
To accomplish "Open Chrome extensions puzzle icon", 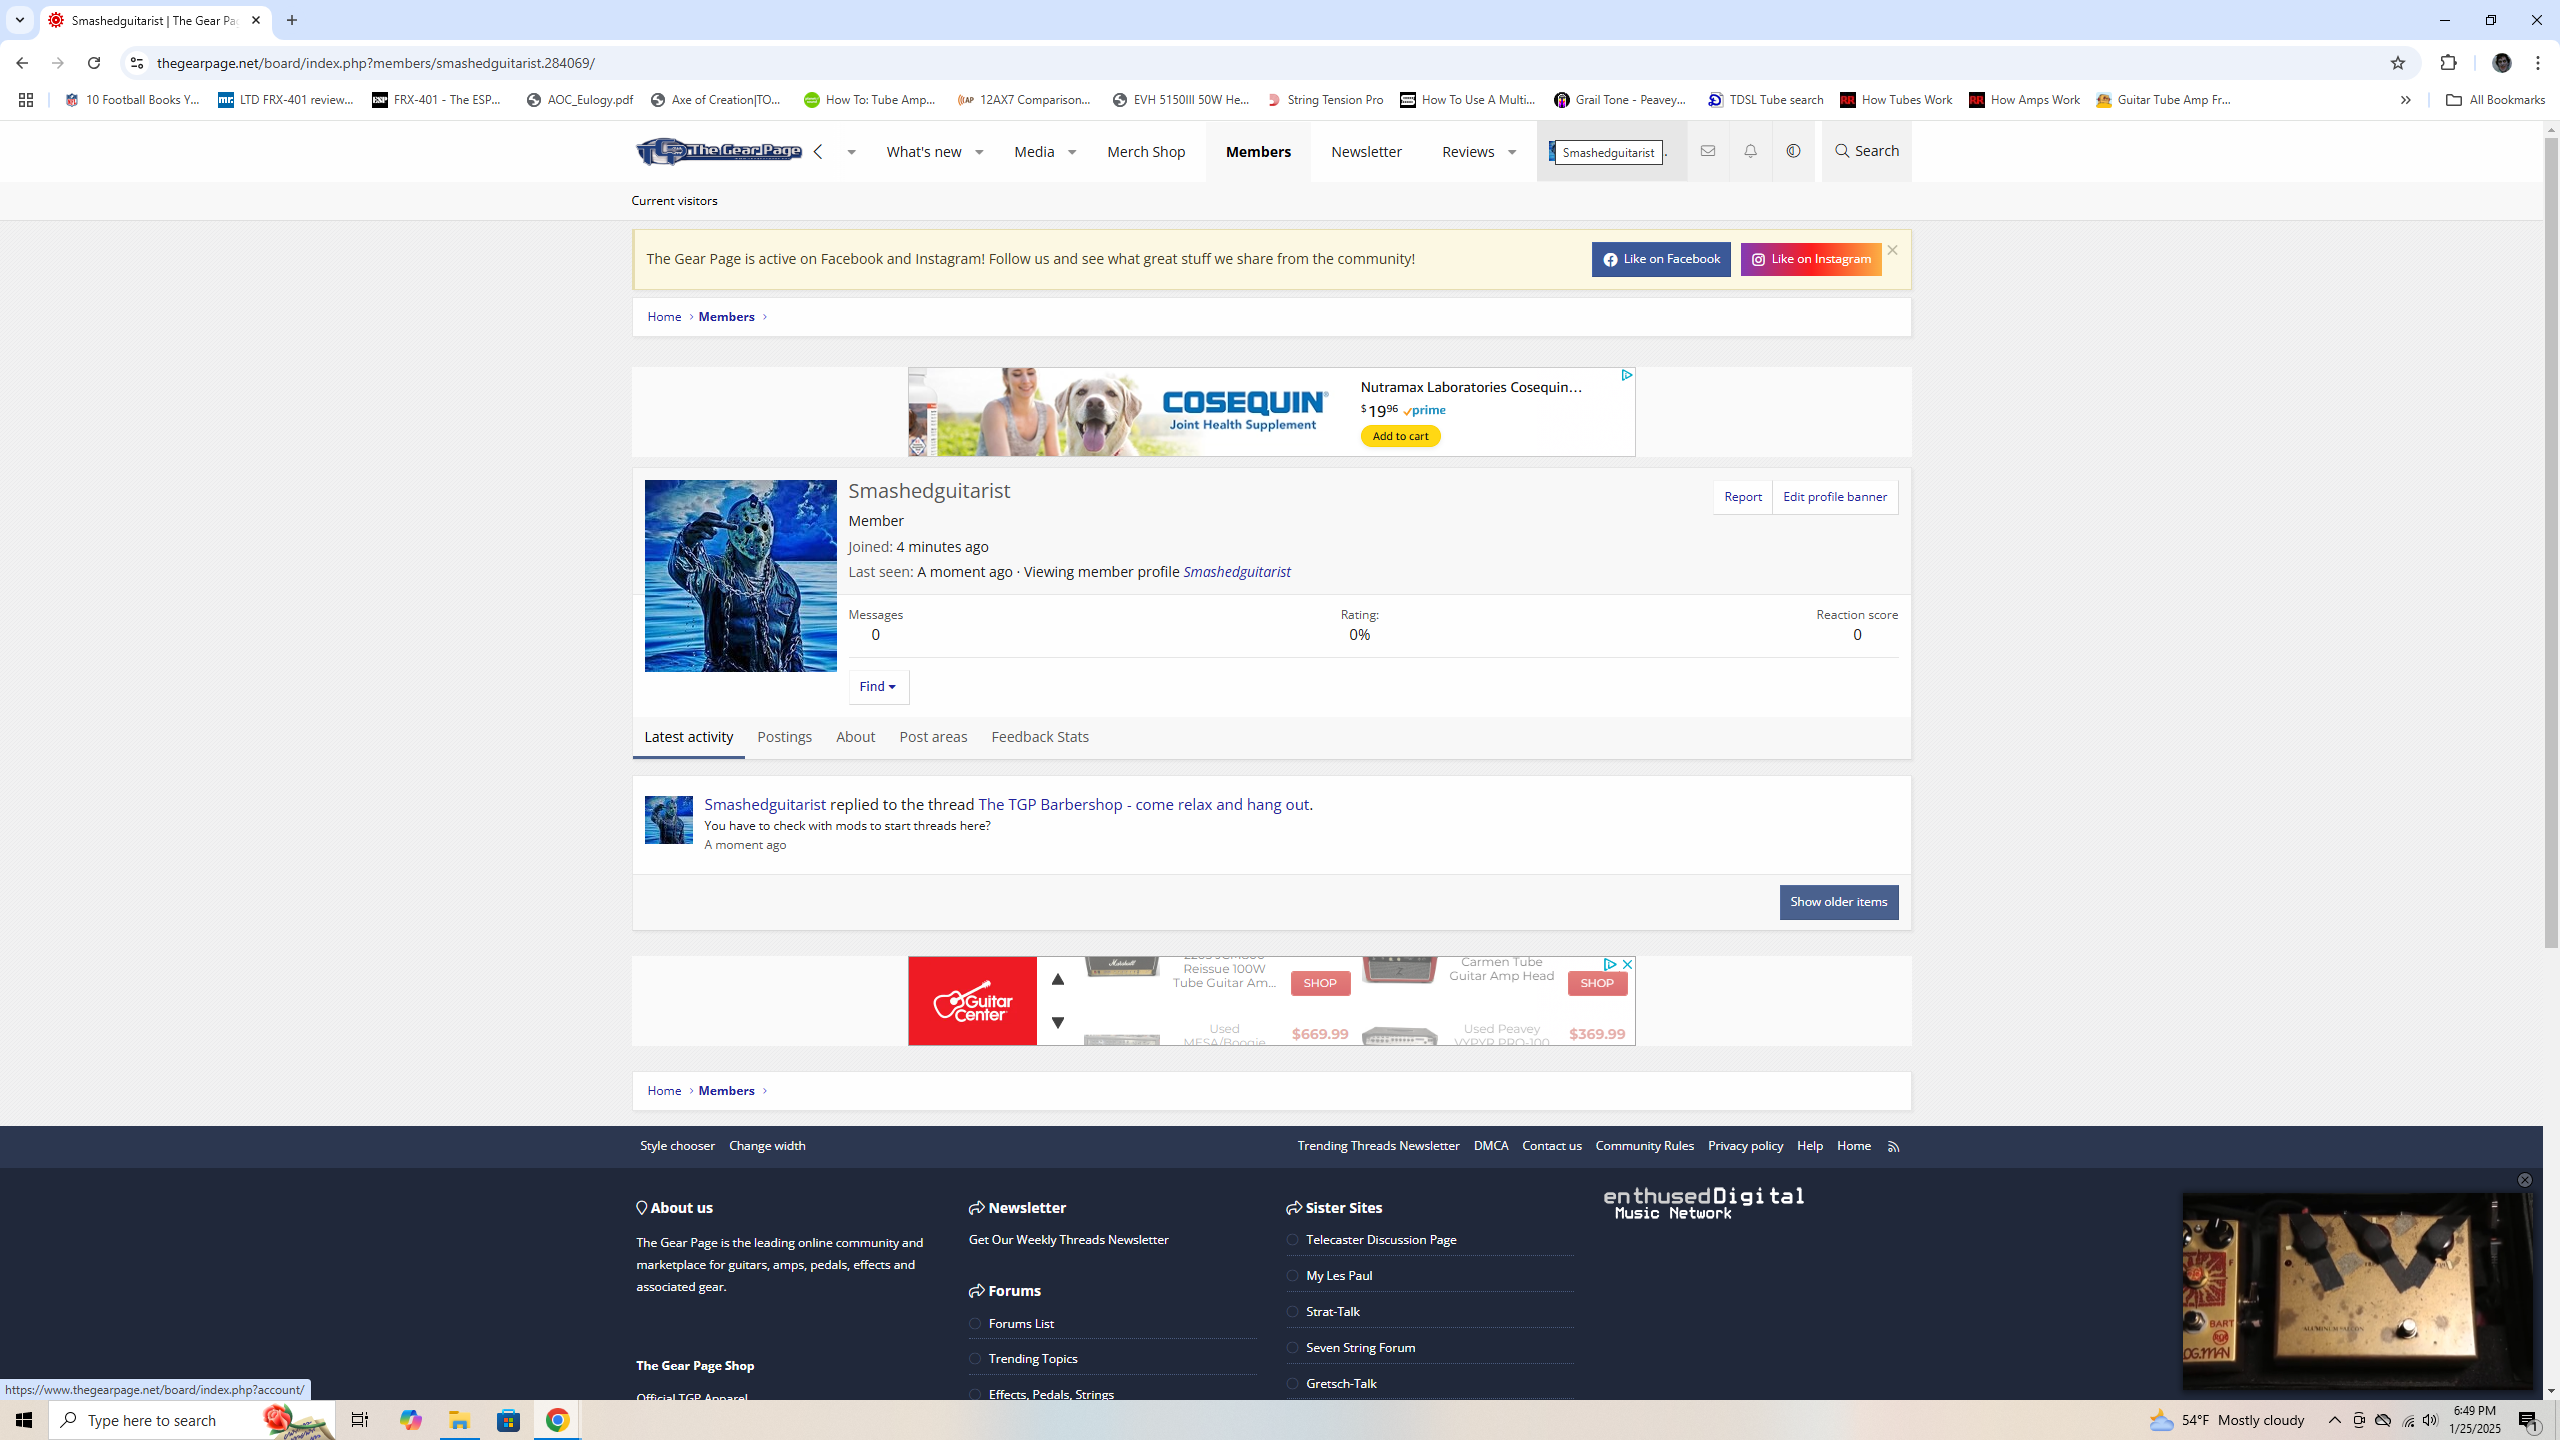I will [2448, 63].
